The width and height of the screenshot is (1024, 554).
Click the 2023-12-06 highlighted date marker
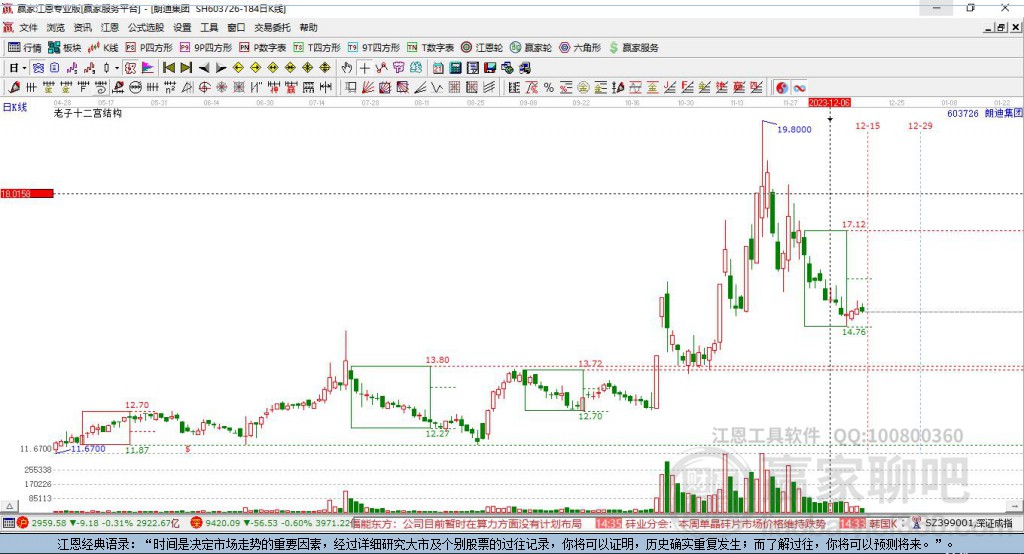[x=829, y=103]
